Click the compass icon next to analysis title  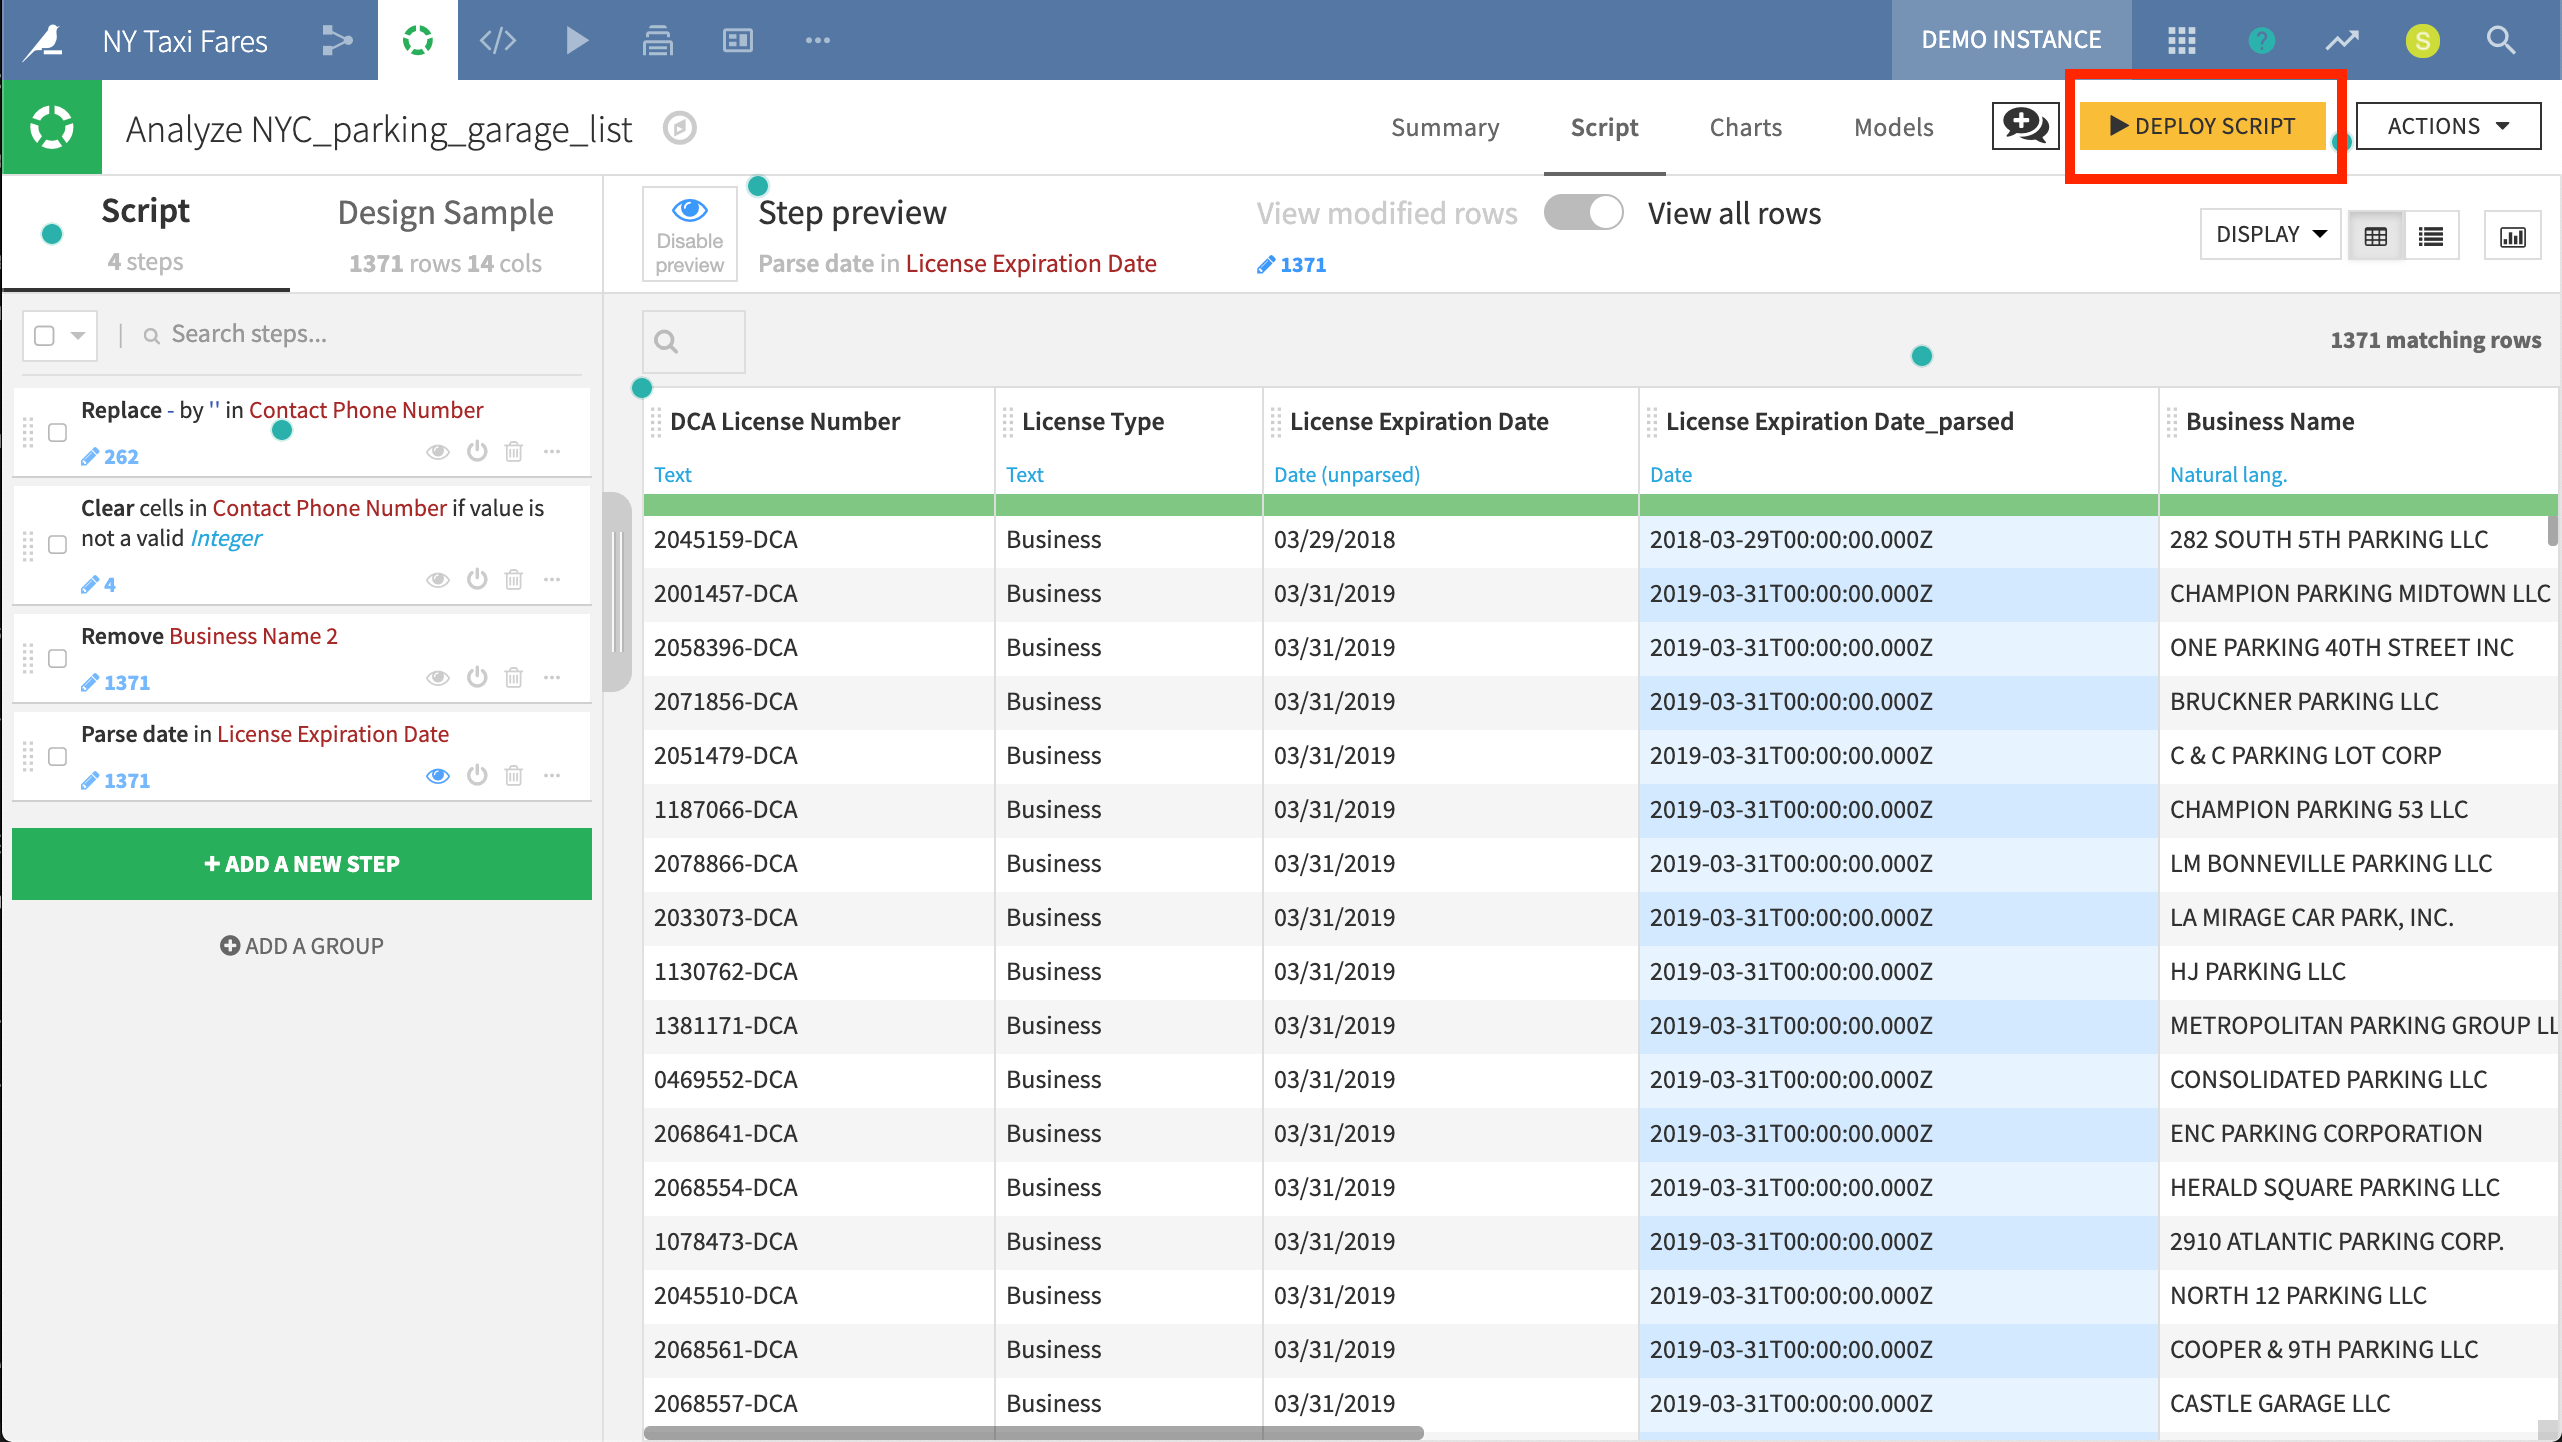(680, 128)
